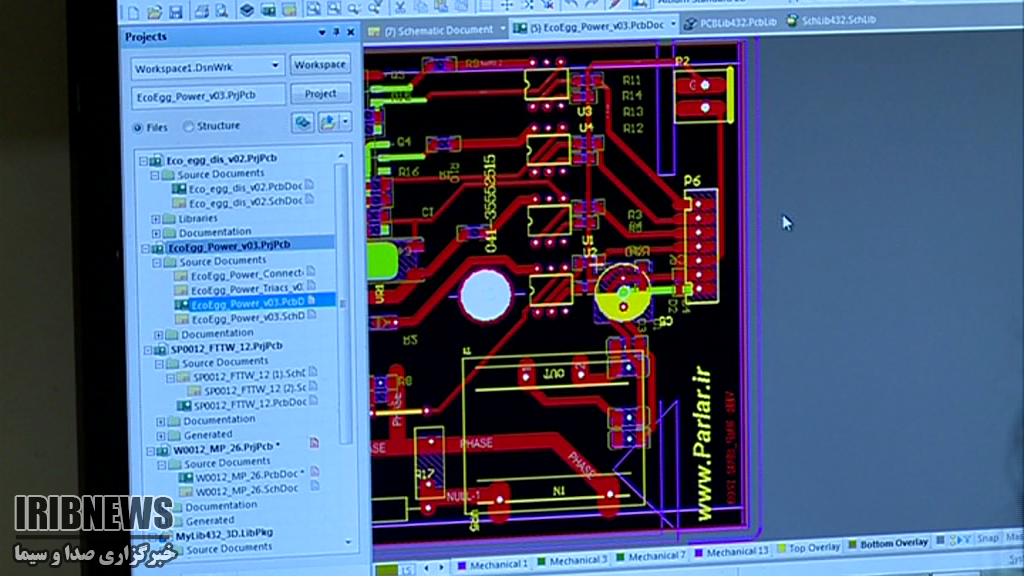Collapse the Eco_egg_dis_v02.PrjPcb project node
Screen dimensions: 1024x576
pos(143,160)
